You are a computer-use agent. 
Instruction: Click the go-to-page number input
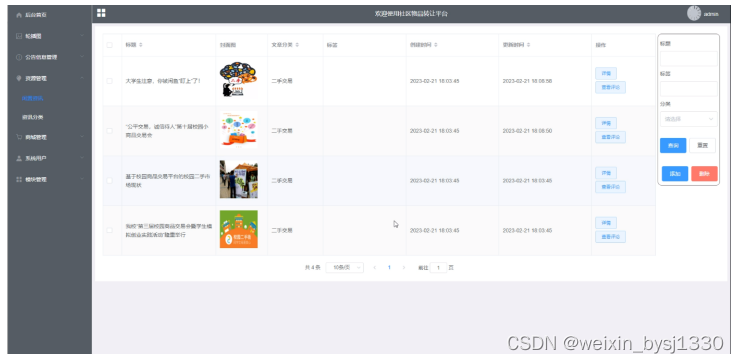[x=438, y=268]
